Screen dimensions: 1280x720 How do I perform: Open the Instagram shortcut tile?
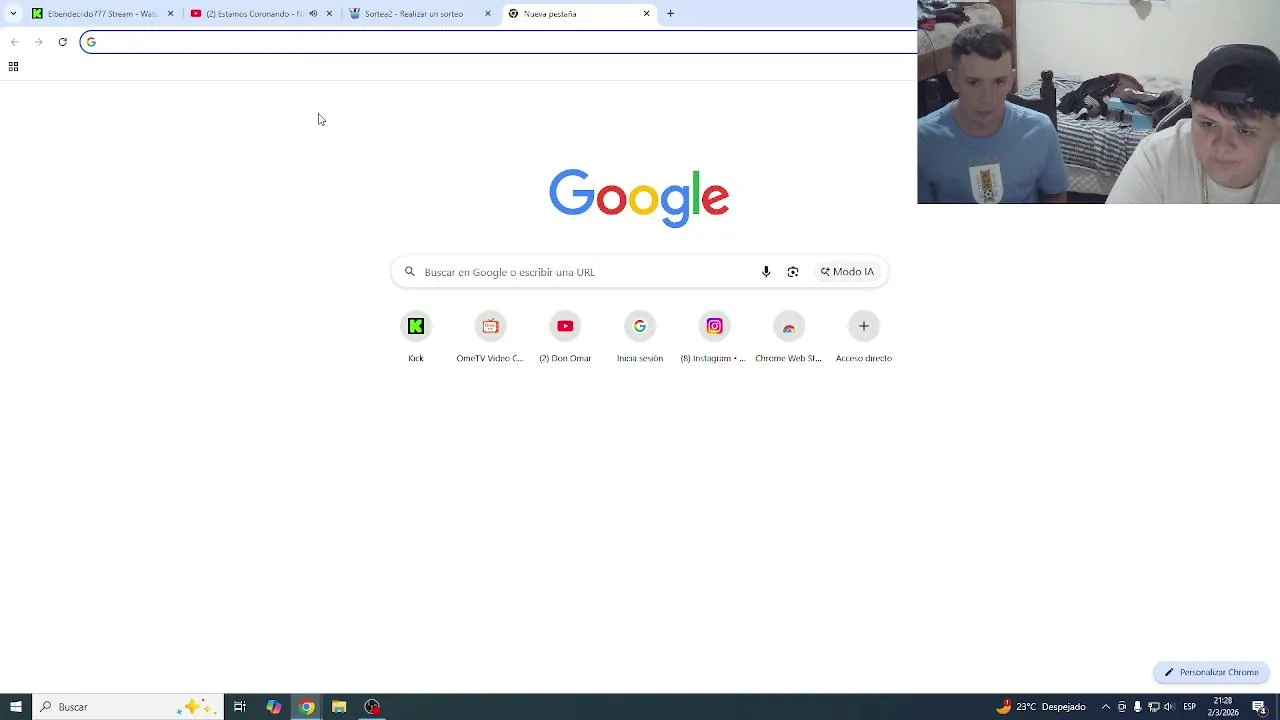[714, 337]
